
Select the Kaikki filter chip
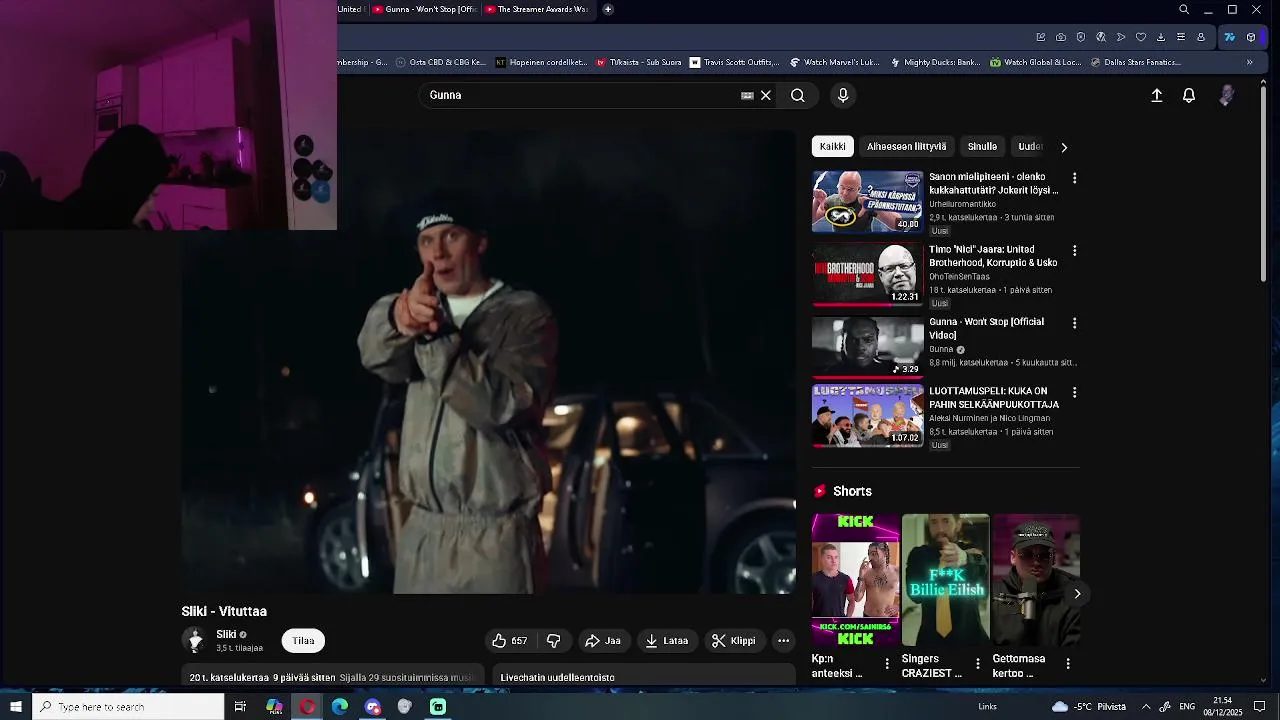point(833,146)
